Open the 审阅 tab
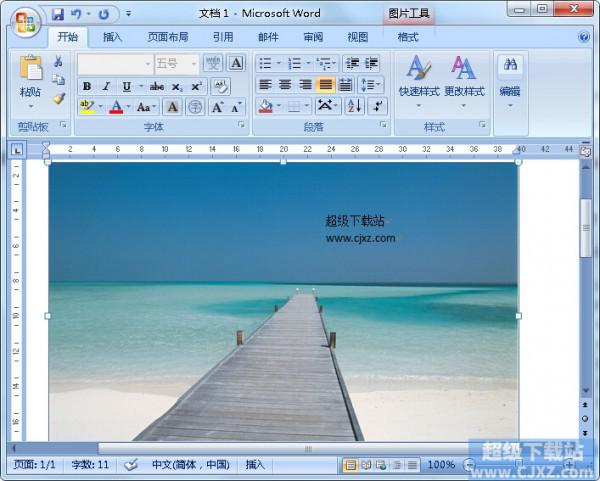Image resolution: width=600 pixels, height=481 pixels. pyautogui.click(x=313, y=37)
